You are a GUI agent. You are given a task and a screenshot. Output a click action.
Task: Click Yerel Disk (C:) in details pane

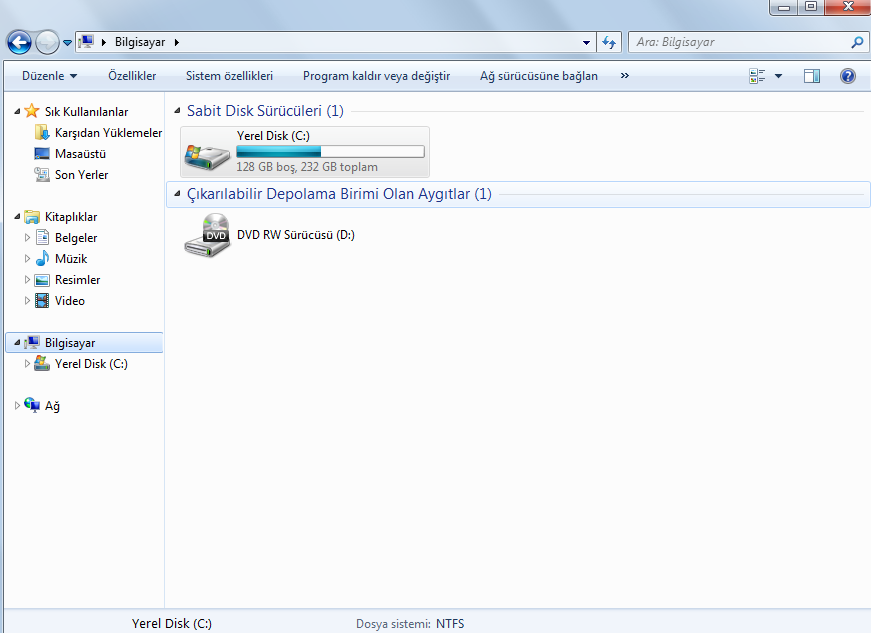[172, 624]
